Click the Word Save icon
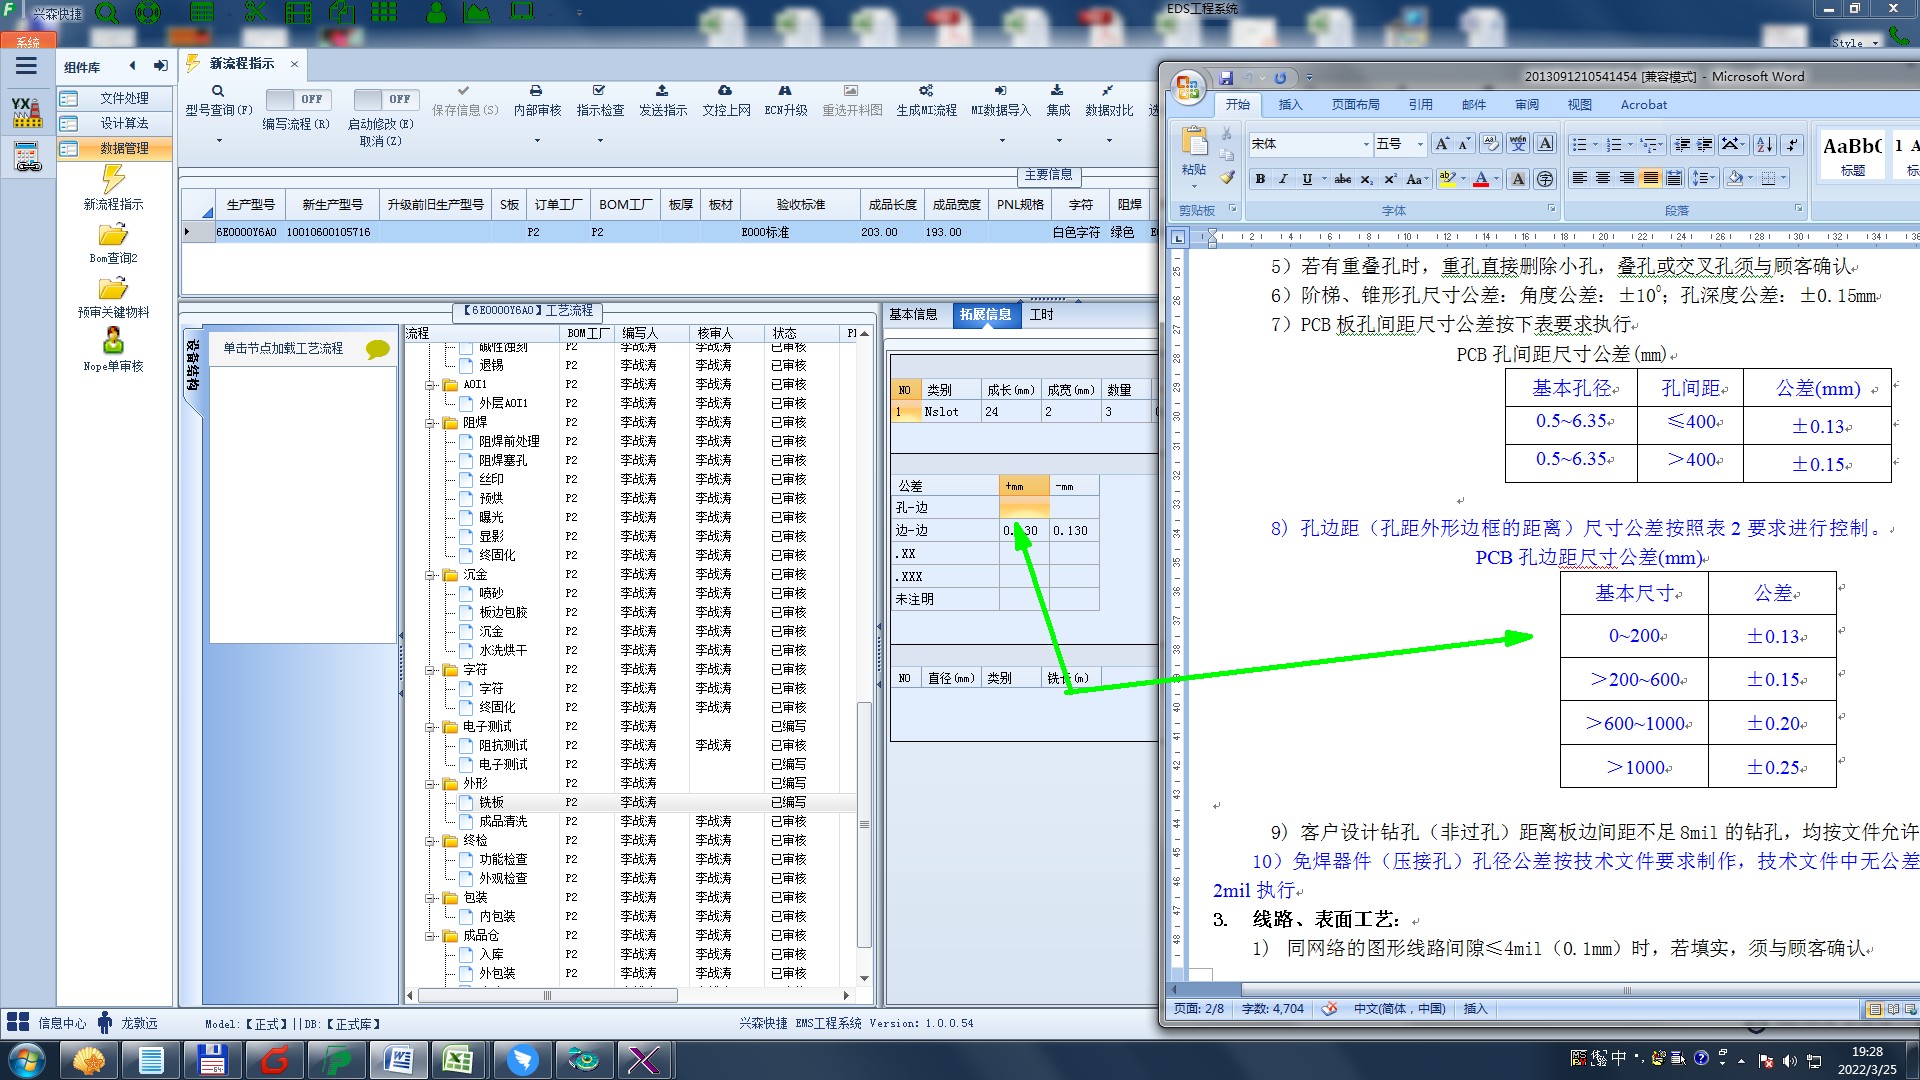The height and width of the screenshot is (1080, 1920). 1227,78
